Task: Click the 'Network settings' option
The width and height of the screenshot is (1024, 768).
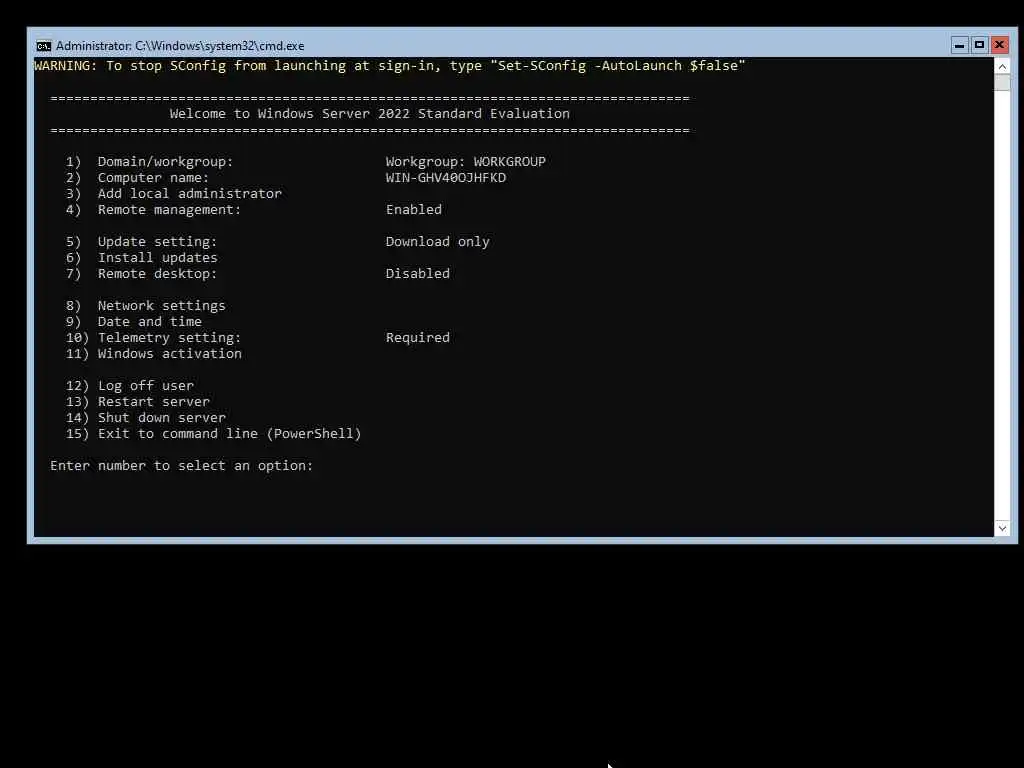Action: point(145,306)
